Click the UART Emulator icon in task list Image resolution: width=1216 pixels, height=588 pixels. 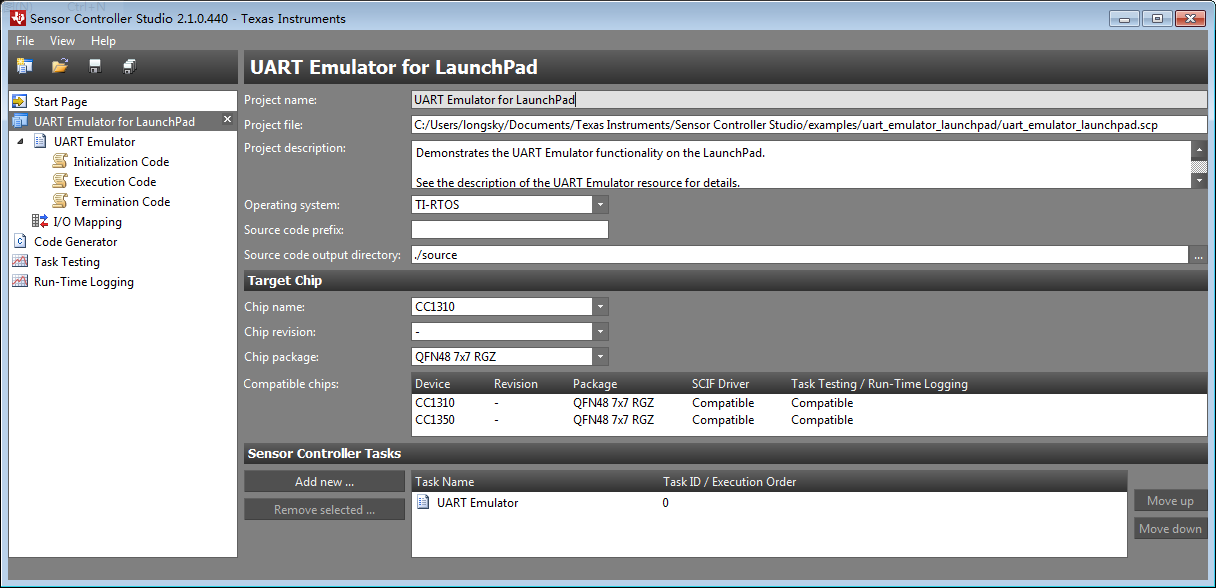[x=423, y=503]
